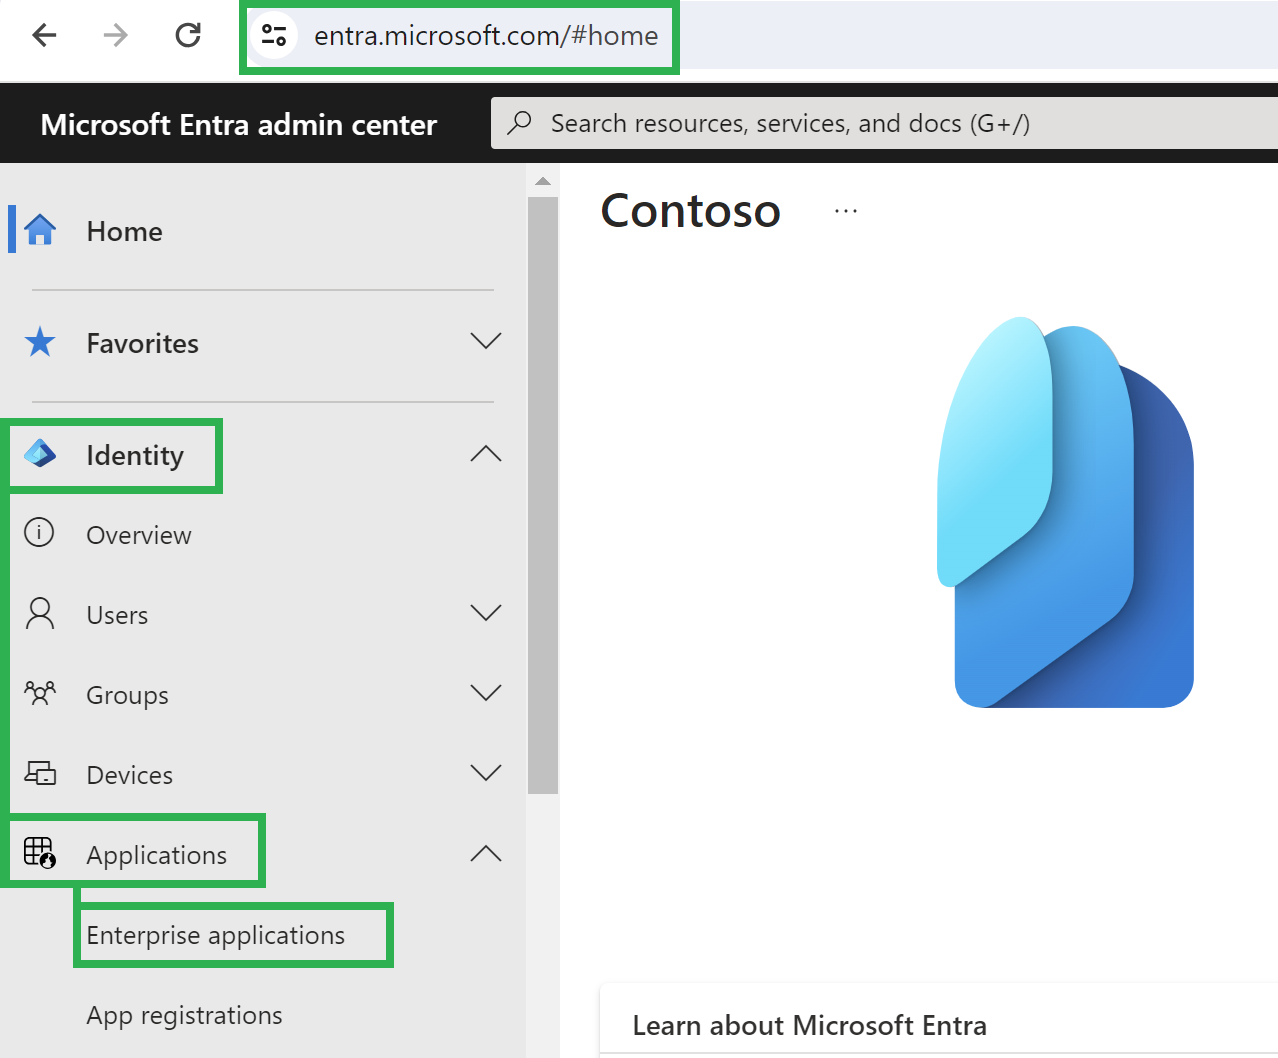Image resolution: width=1278 pixels, height=1058 pixels.
Task: Click the Overview info icon
Action: pos(39,532)
